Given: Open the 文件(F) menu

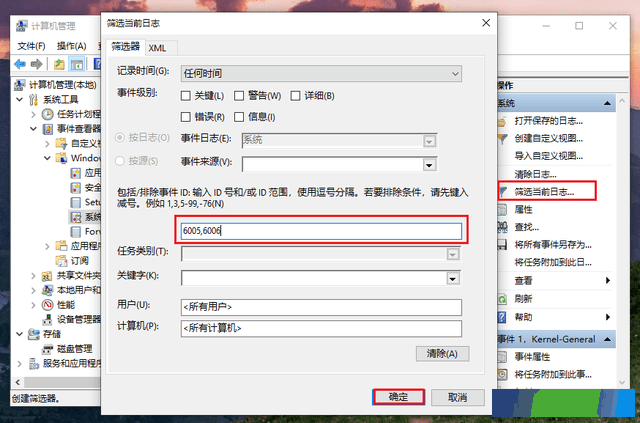Looking at the screenshot, I should pos(31,46).
